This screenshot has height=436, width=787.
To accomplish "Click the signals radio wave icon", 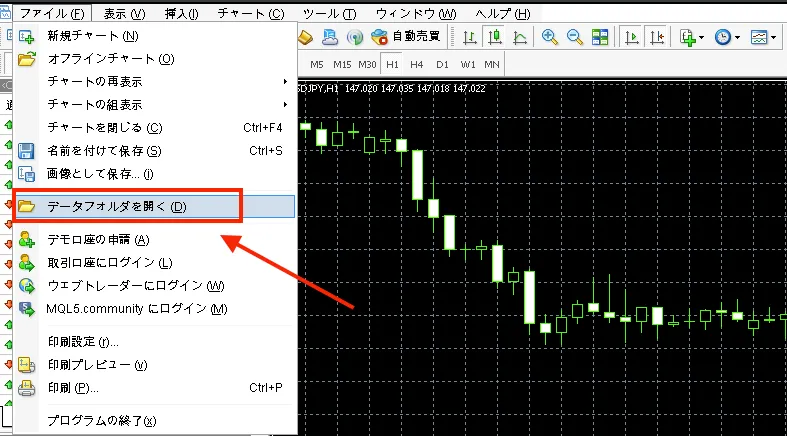I will coord(354,37).
